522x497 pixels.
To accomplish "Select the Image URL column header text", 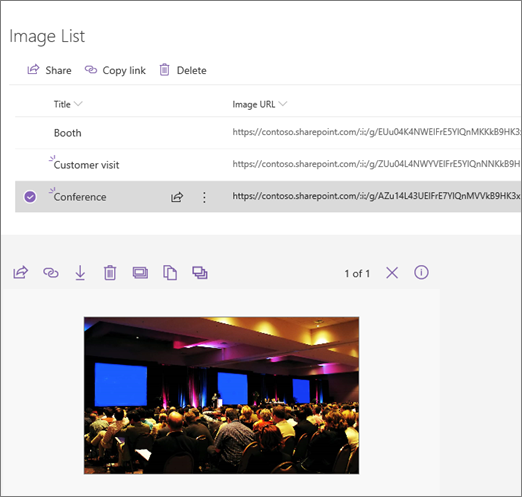I will 254,104.
